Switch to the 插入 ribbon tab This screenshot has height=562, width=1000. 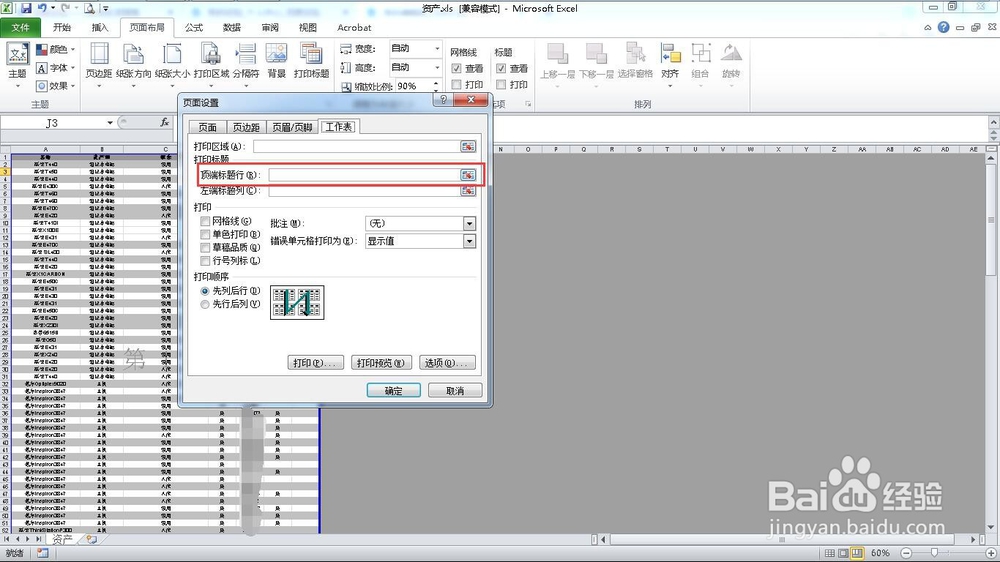100,27
